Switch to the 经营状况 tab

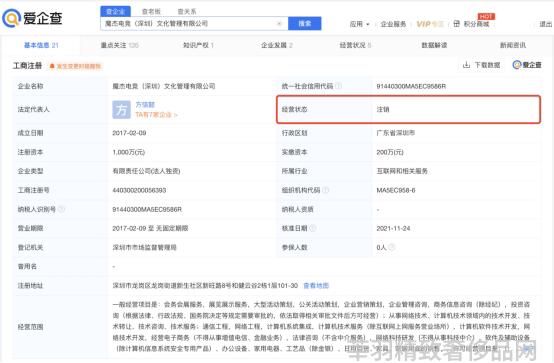click(x=355, y=45)
